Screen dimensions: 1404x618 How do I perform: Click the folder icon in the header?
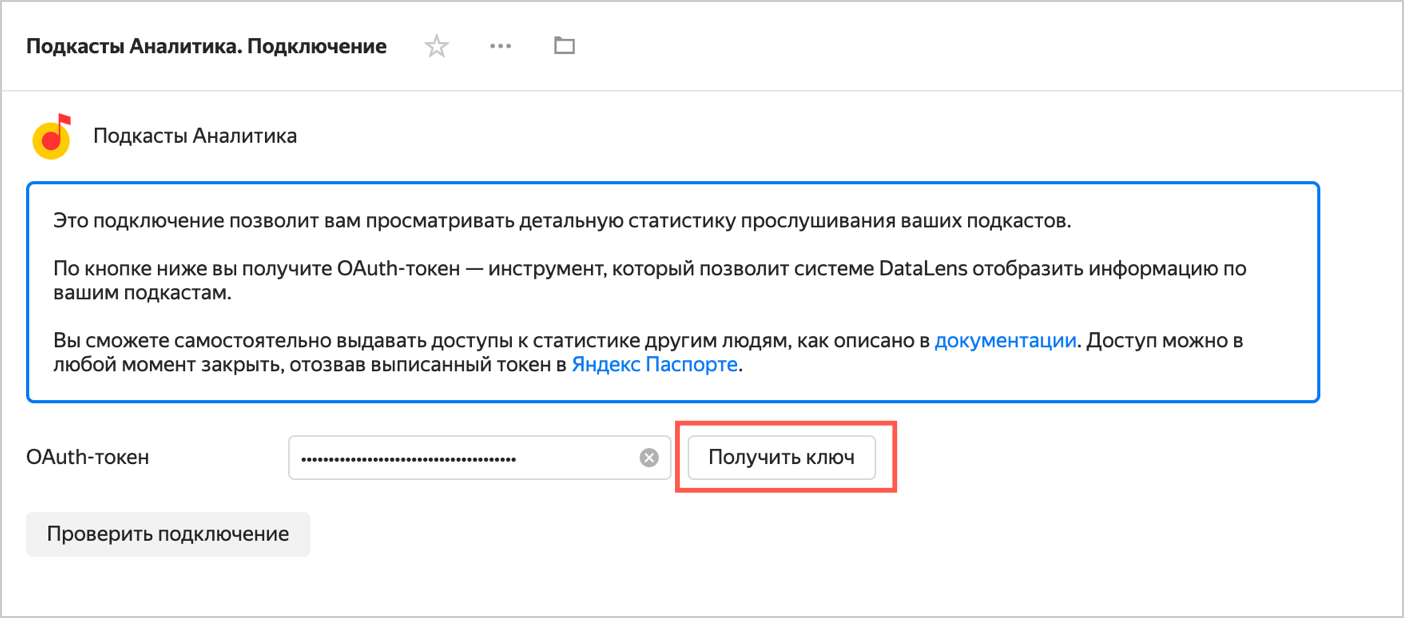click(x=564, y=46)
